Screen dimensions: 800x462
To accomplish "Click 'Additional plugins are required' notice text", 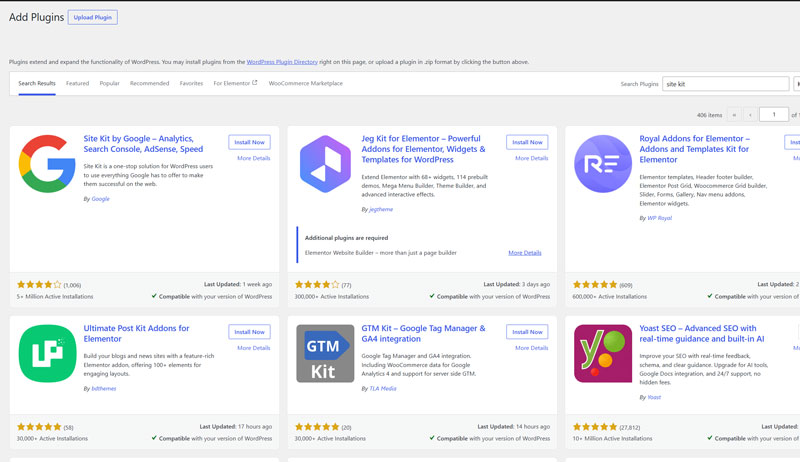I will tap(346, 238).
